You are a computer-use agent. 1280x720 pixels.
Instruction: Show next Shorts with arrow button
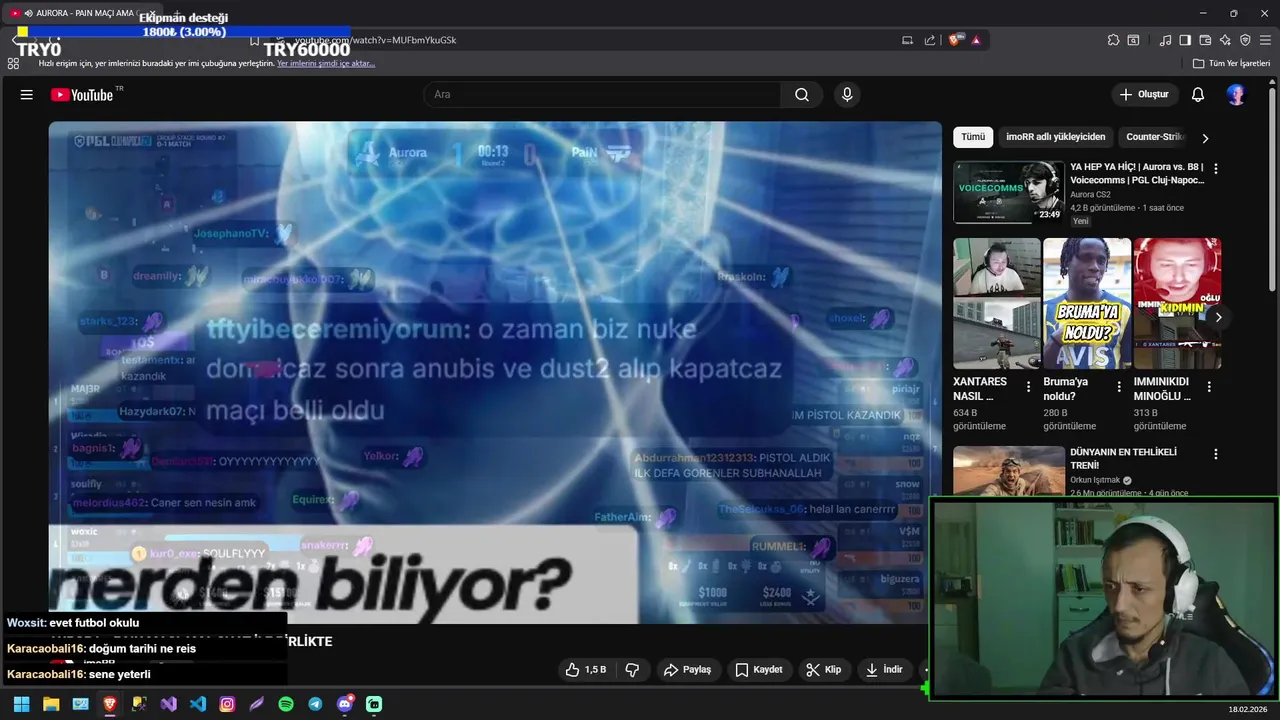pos(1218,317)
